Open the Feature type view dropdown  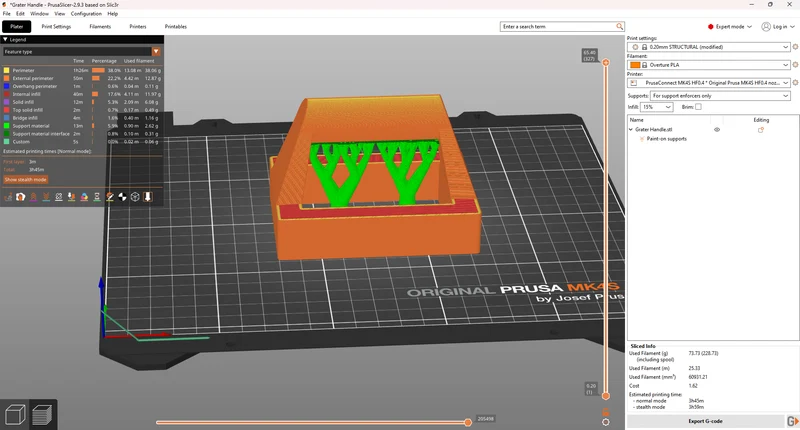82,52
